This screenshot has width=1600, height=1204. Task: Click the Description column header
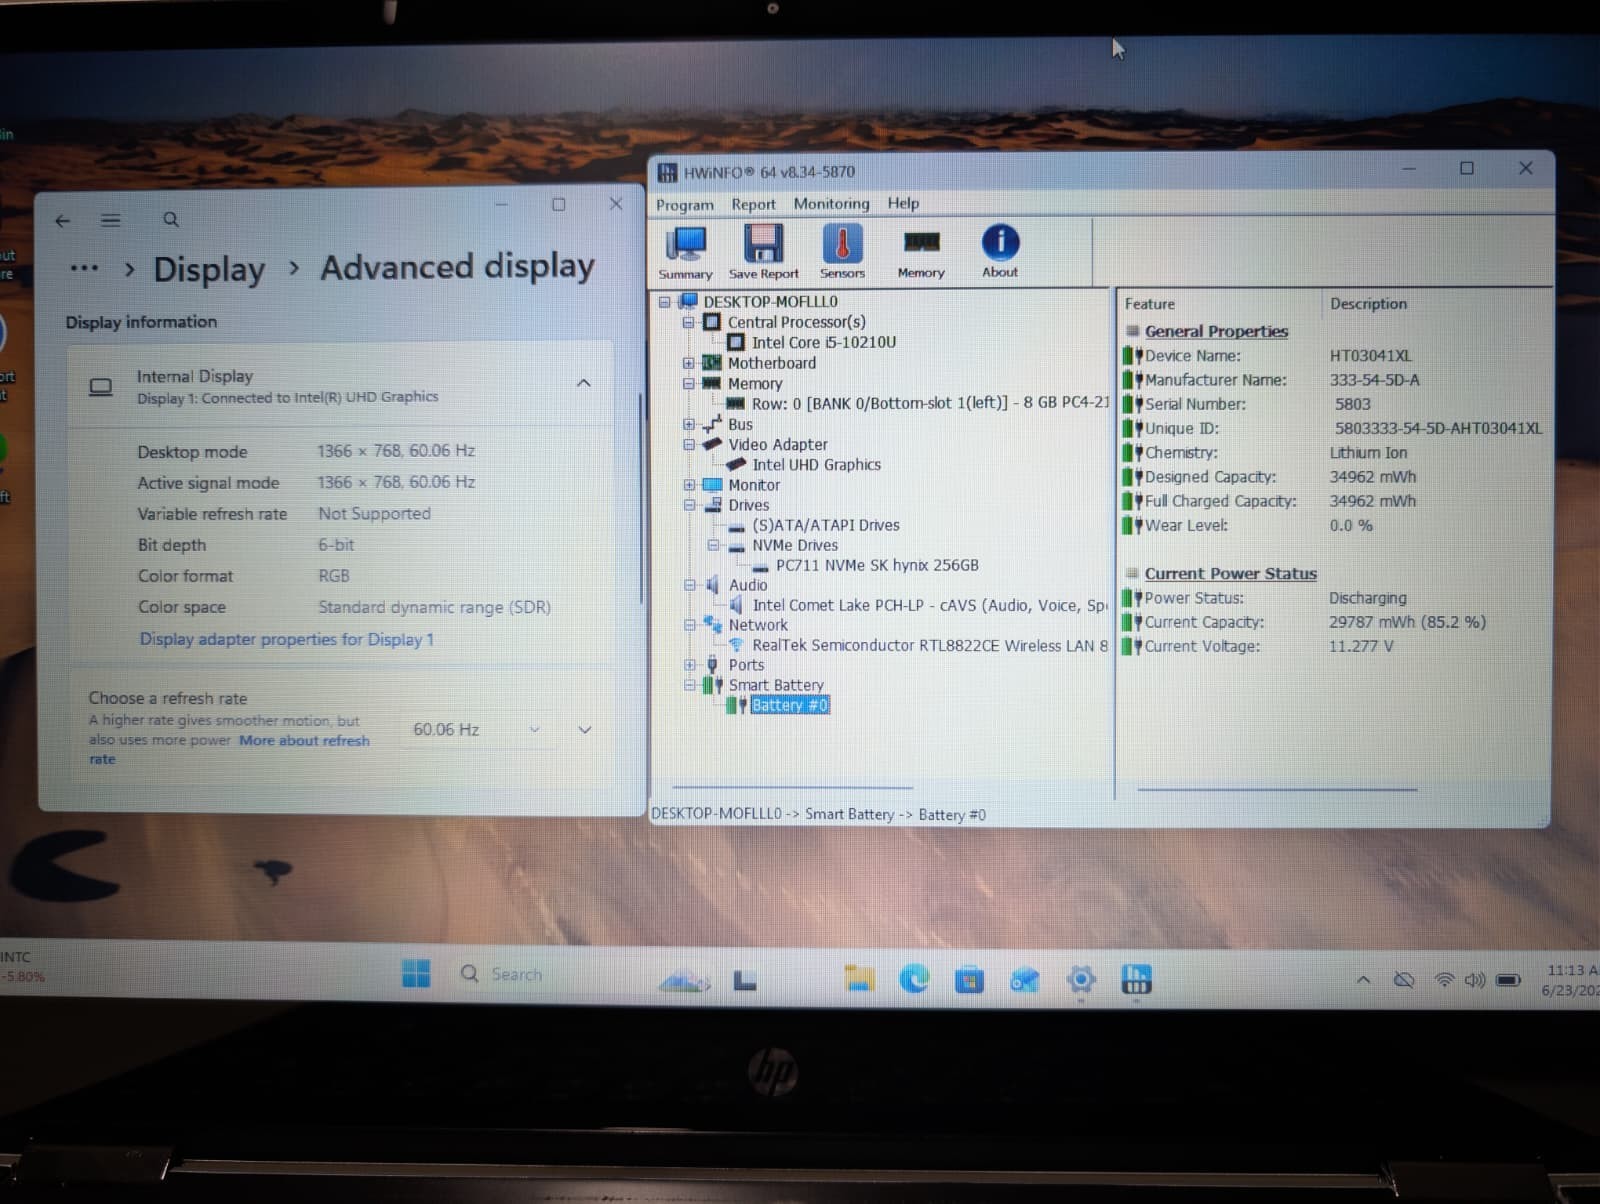(1368, 304)
